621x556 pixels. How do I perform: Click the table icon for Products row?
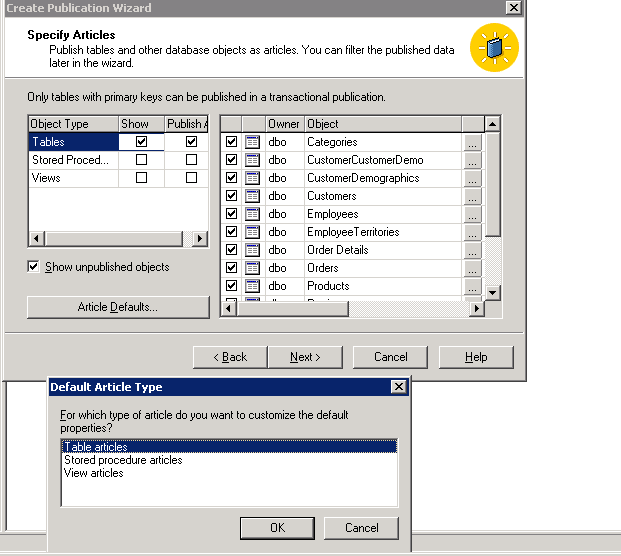[252, 286]
